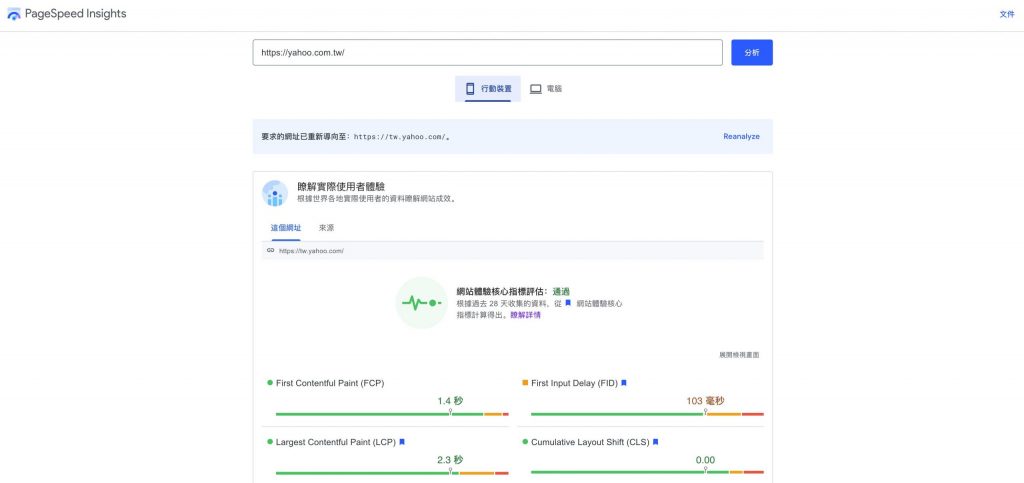
Task: Click the real user experience people icon
Action: (x=275, y=193)
